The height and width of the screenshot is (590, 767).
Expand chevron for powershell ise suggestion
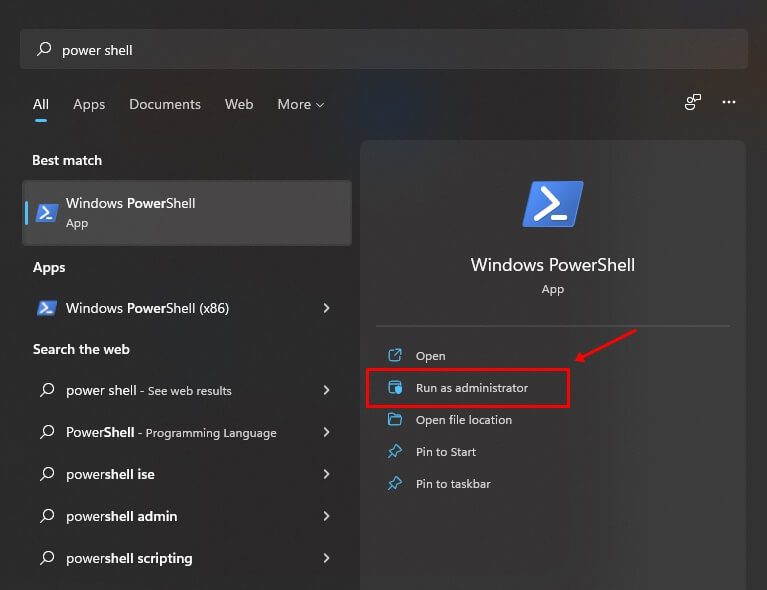[x=326, y=474]
